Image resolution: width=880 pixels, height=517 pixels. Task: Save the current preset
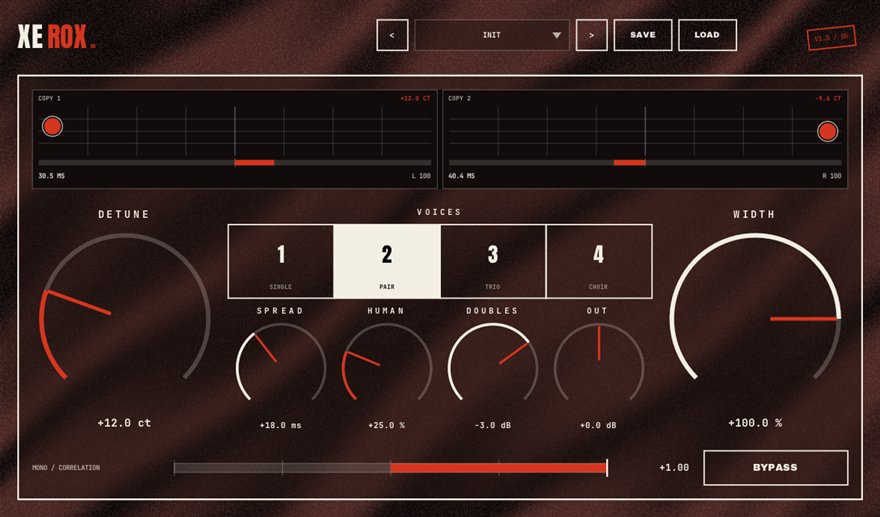tap(643, 35)
